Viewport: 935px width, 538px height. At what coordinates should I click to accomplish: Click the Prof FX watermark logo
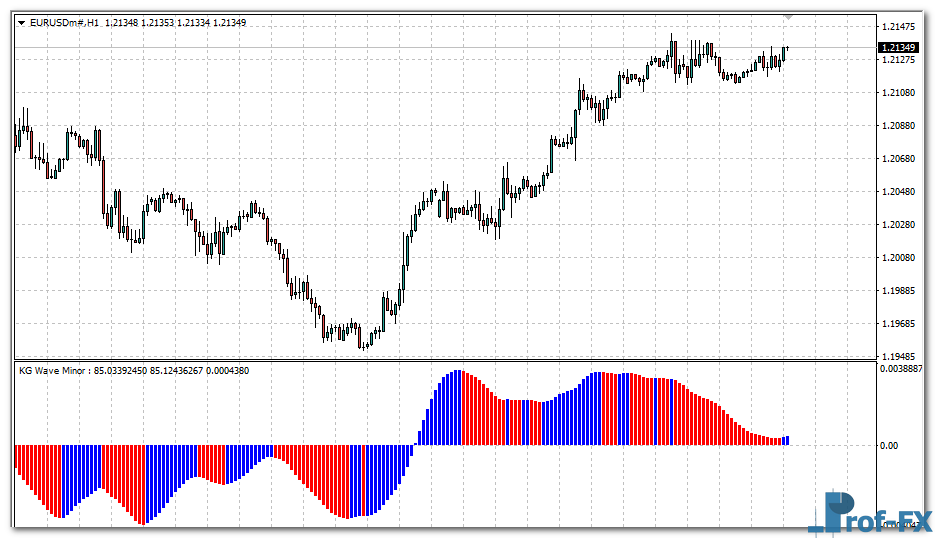click(868, 513)
